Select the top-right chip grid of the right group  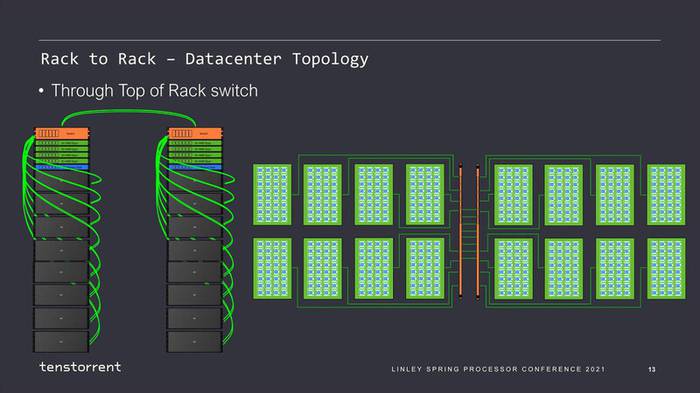[x=666, y=195]
